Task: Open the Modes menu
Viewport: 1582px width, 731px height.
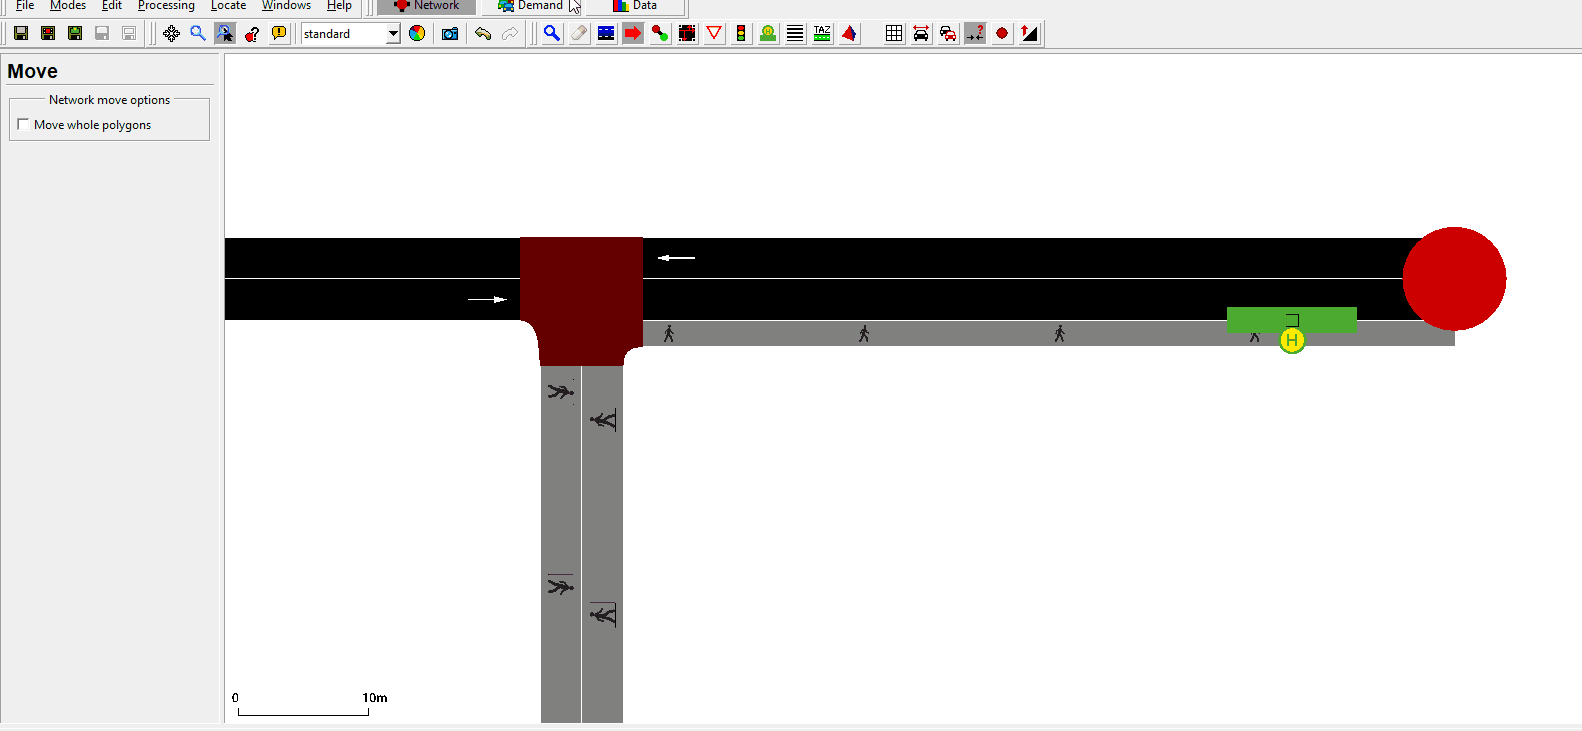Action: 68,6
